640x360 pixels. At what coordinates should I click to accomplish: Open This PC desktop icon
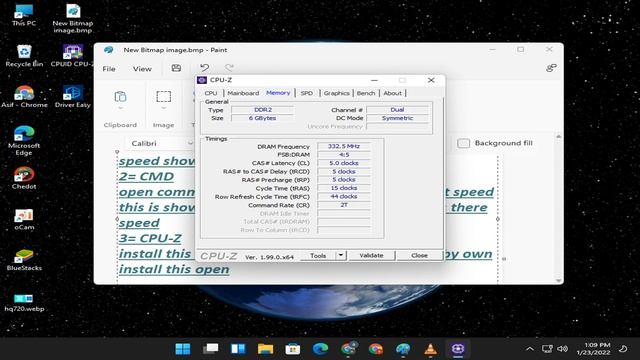(x=24, y=16)
